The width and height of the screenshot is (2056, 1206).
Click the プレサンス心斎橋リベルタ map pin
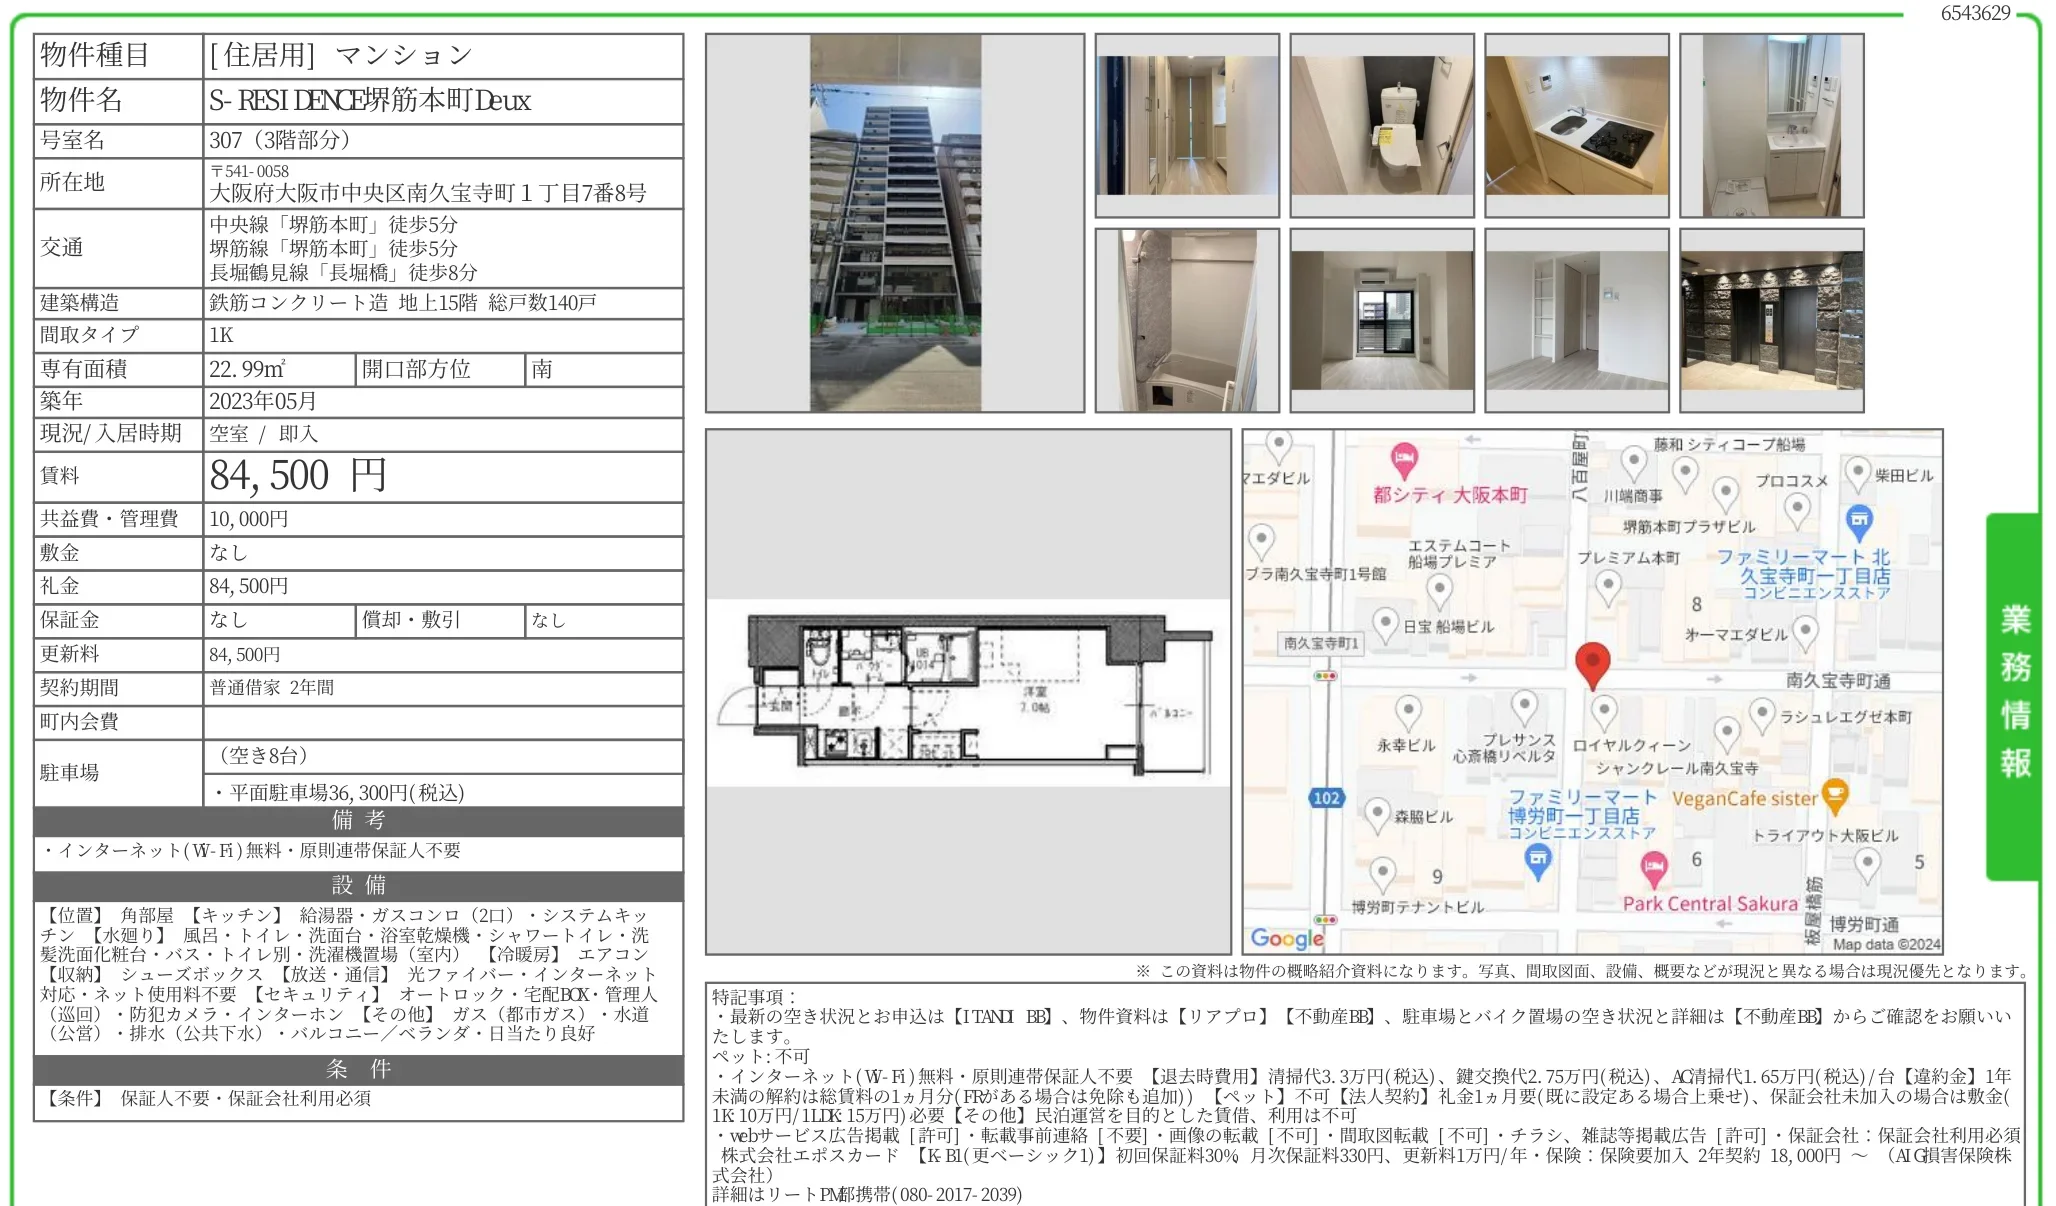1523,707
